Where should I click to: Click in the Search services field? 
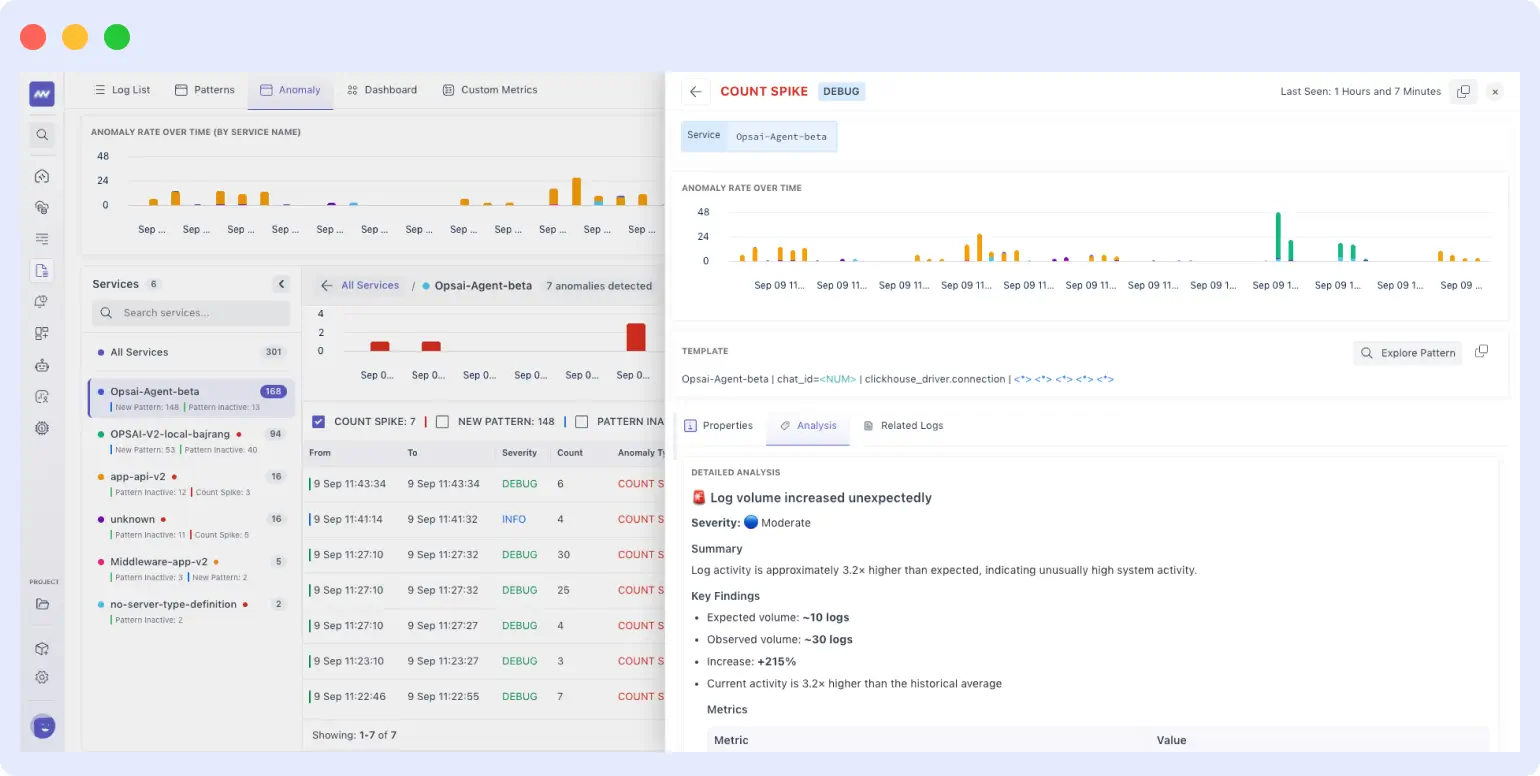pos(191,313)
